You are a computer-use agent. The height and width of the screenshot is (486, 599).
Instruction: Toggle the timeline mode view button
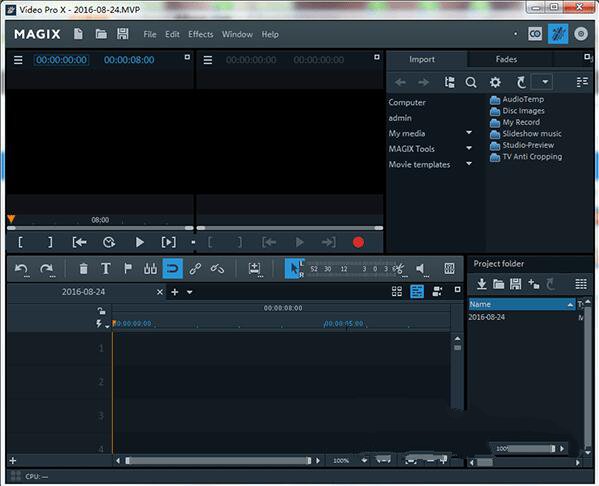click(417, 292)
